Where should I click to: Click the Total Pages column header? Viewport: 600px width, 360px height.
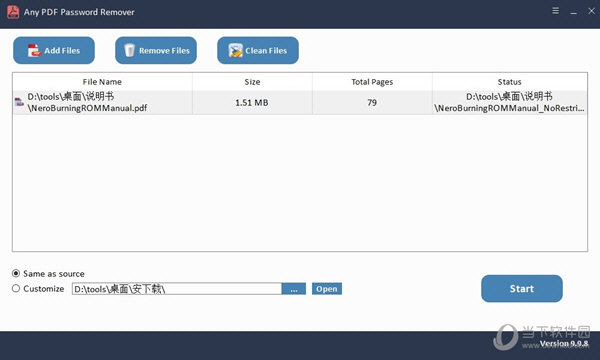372,82
